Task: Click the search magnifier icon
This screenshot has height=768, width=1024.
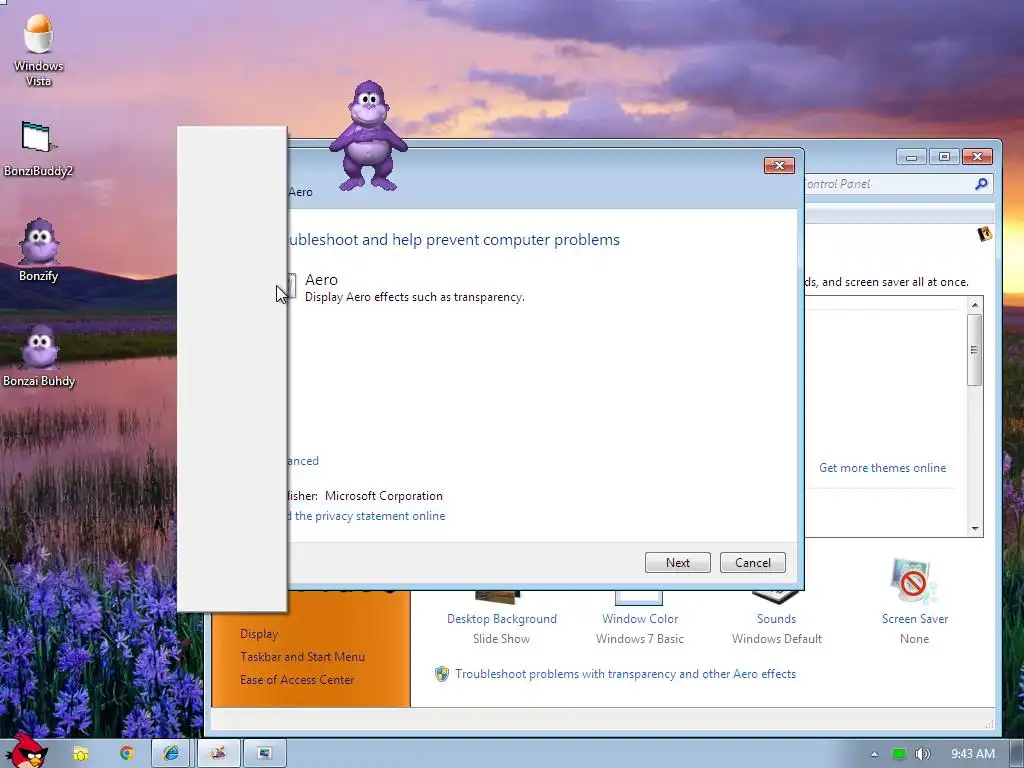Action: click(981, 184)
